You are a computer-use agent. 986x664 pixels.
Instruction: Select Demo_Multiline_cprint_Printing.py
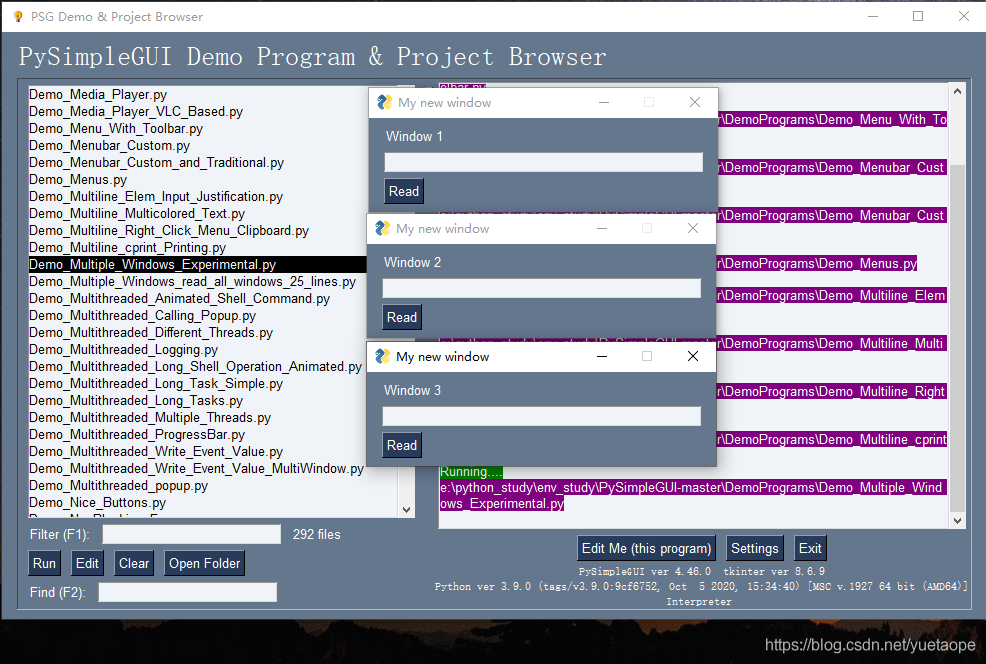point(128,247)
